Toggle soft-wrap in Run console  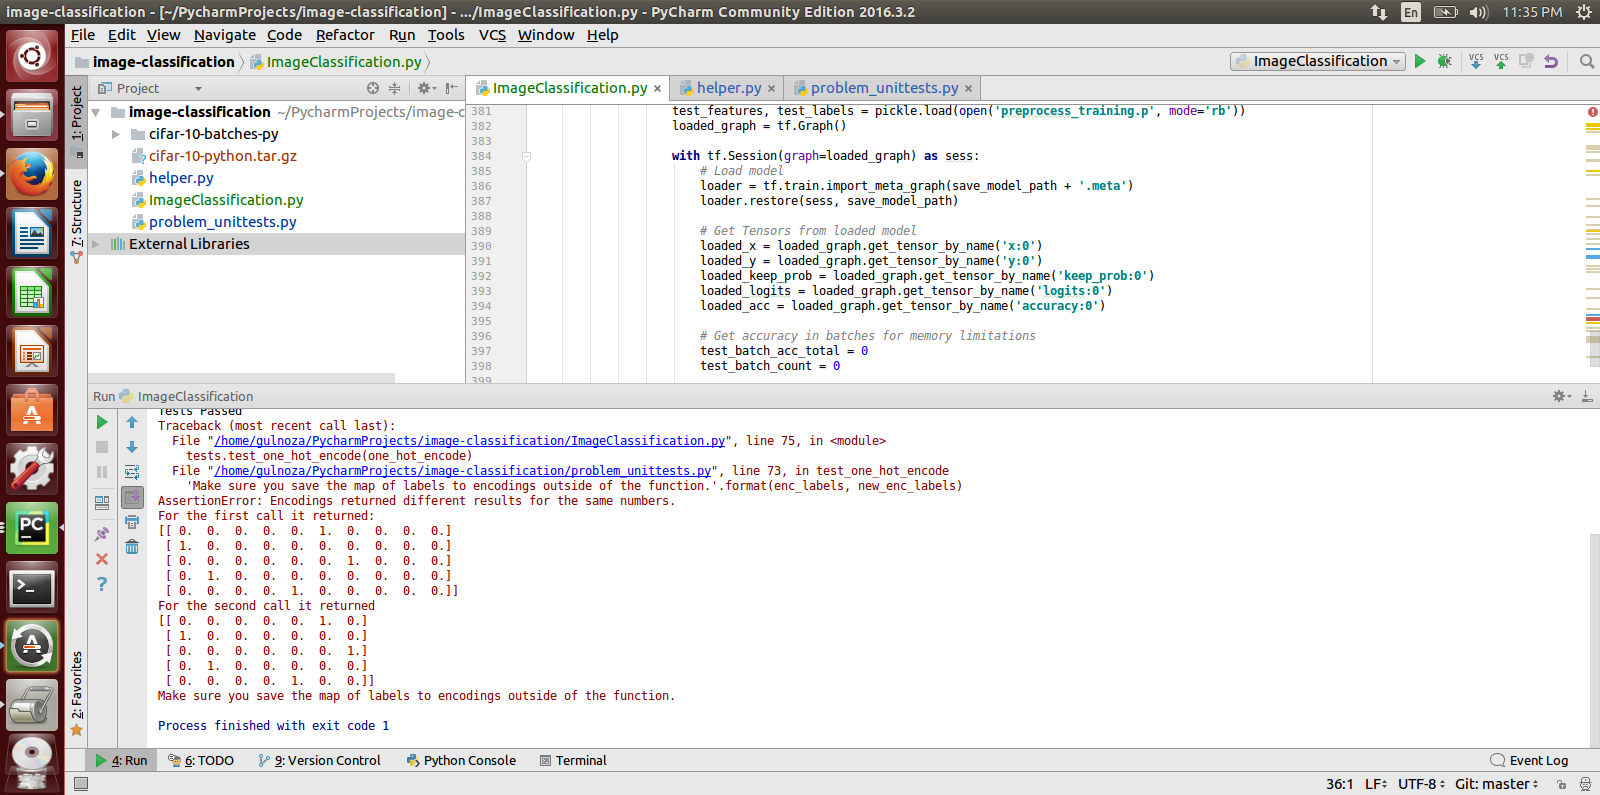click(x=132, y=472)
